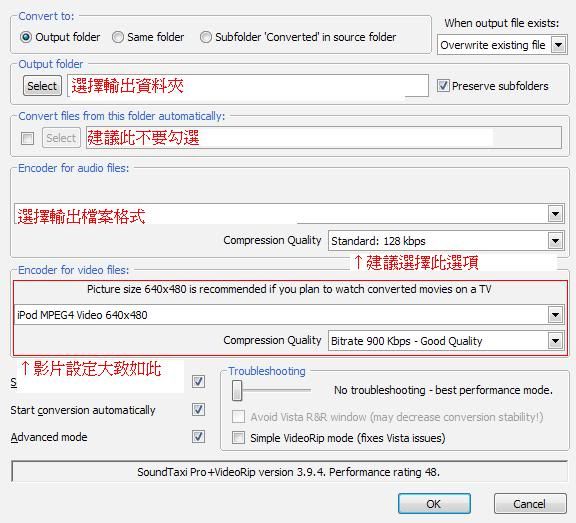This screenshot has height=523, width=576.
Task: Dismiss the dialog with Cancel
Action: (x=530, y=504)
